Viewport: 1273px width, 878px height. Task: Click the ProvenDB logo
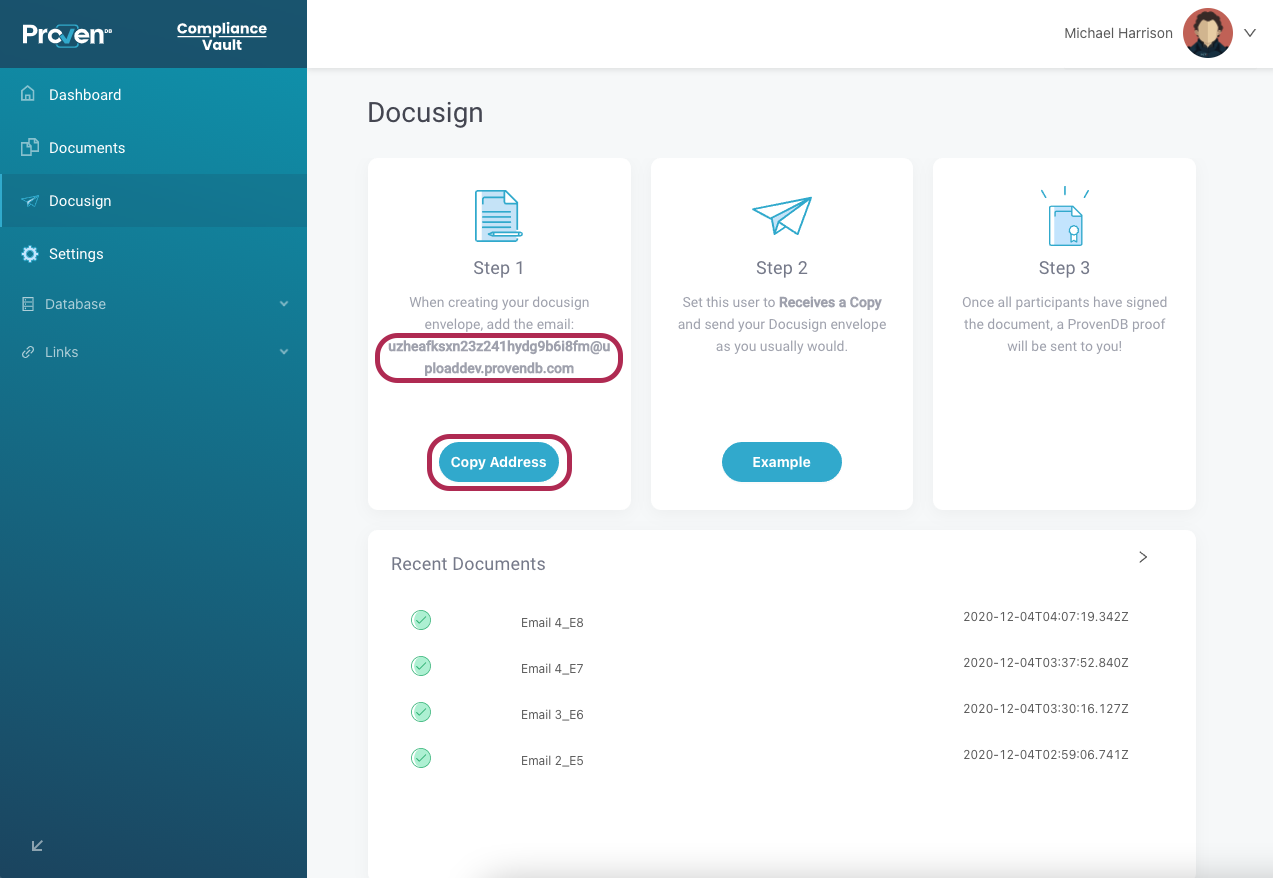(x=67, y=34)
